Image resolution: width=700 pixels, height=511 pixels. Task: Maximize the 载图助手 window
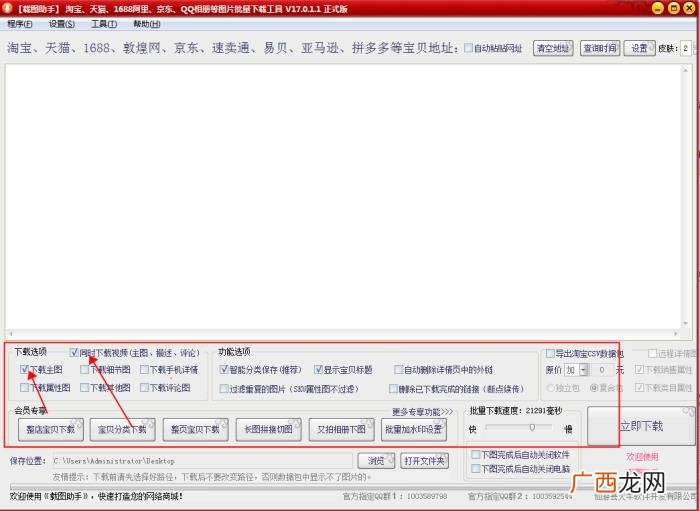coord(674,8)
